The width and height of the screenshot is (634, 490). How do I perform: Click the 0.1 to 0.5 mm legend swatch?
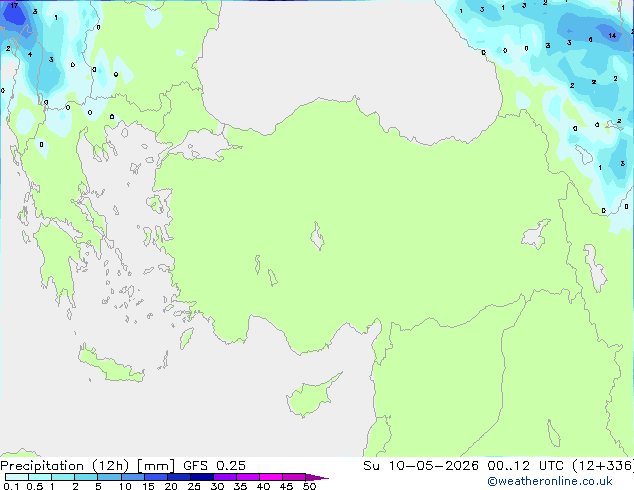tap(17, 477)
